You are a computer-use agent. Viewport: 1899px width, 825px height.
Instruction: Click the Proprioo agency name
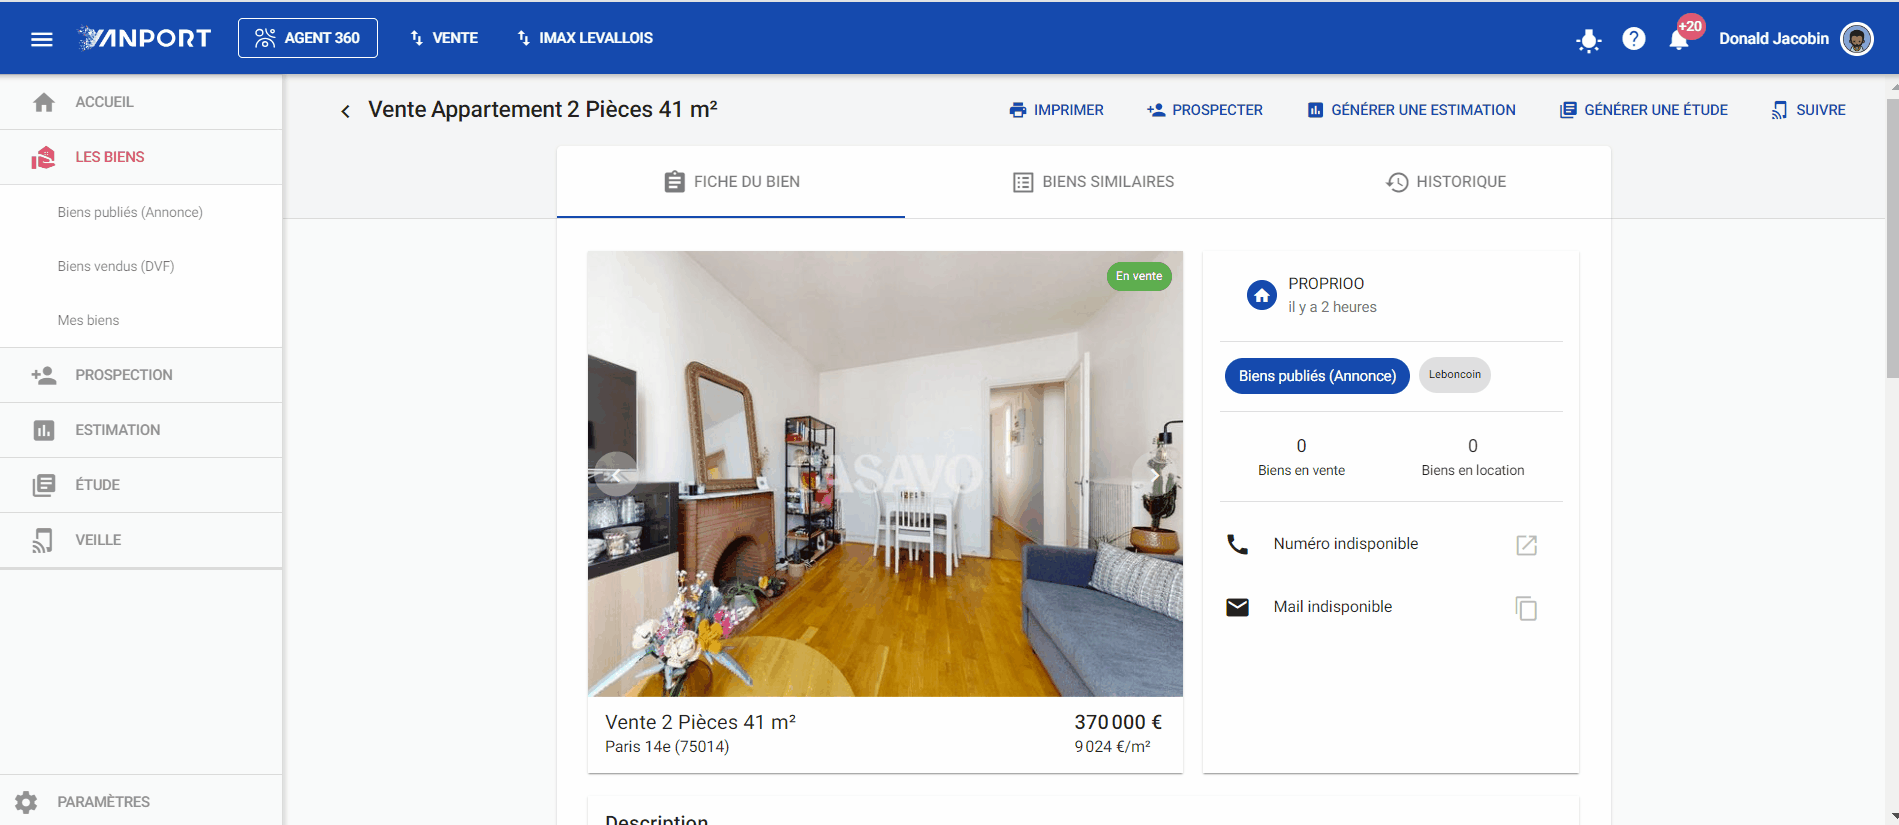point(1326,284)
